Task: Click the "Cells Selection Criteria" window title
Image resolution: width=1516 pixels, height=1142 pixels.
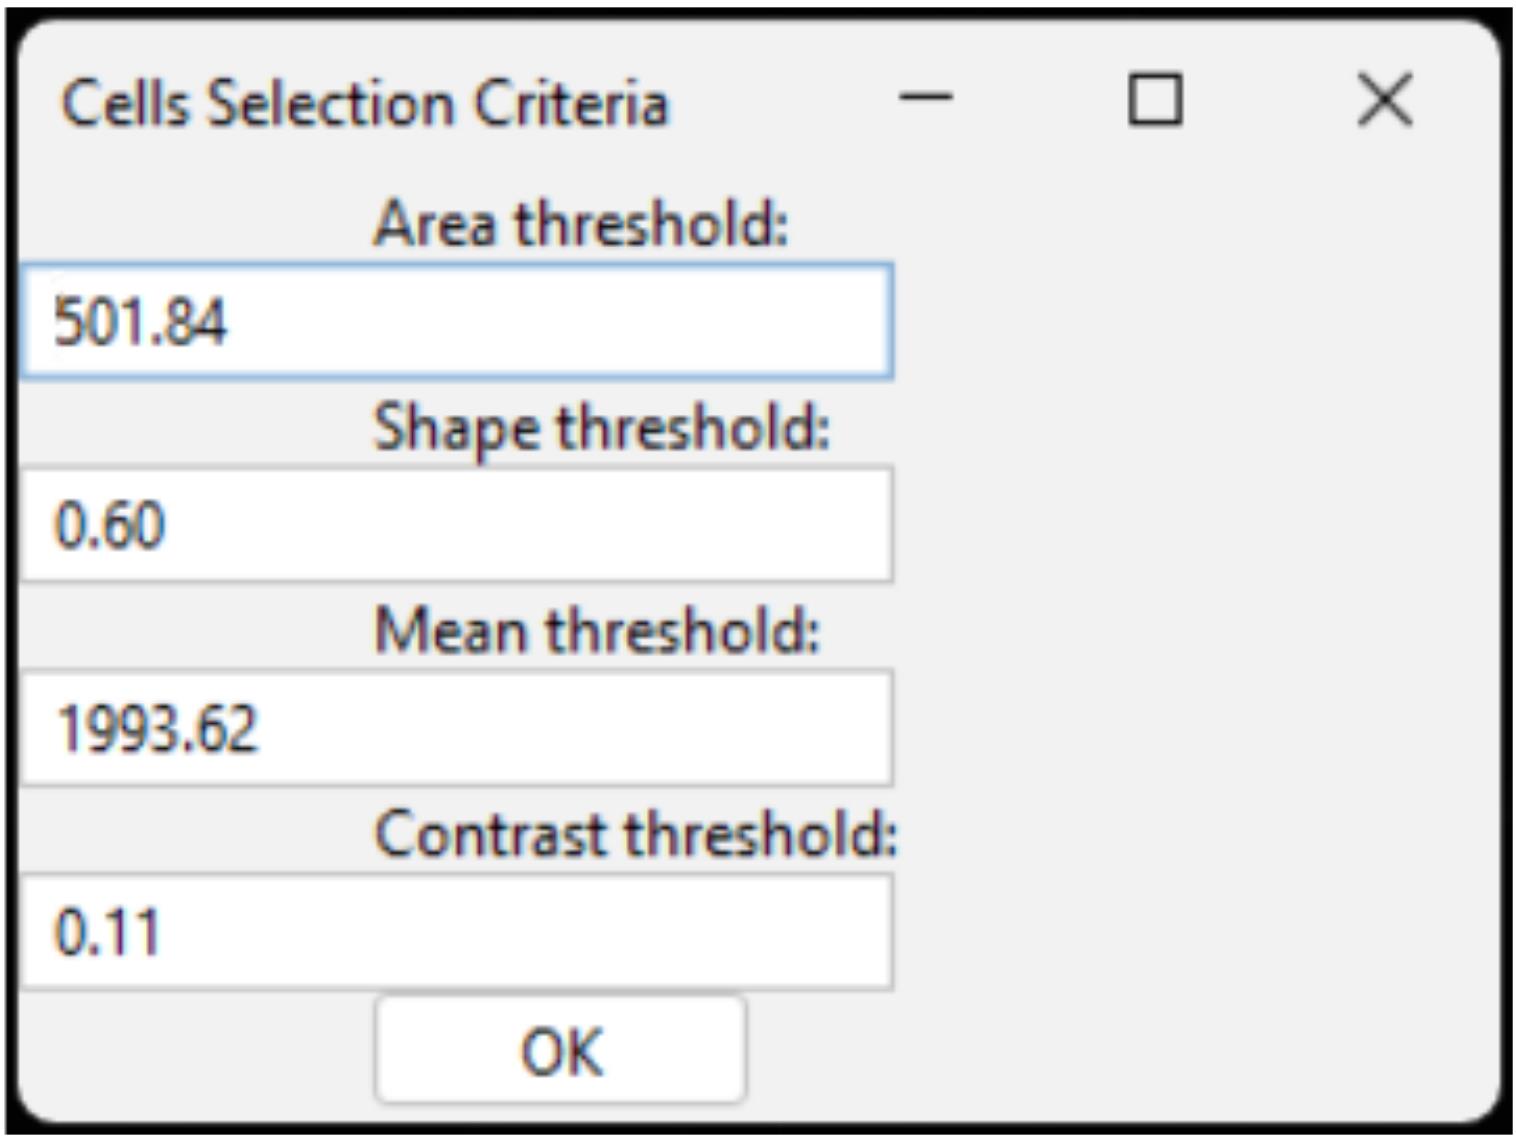Action: 364,103
